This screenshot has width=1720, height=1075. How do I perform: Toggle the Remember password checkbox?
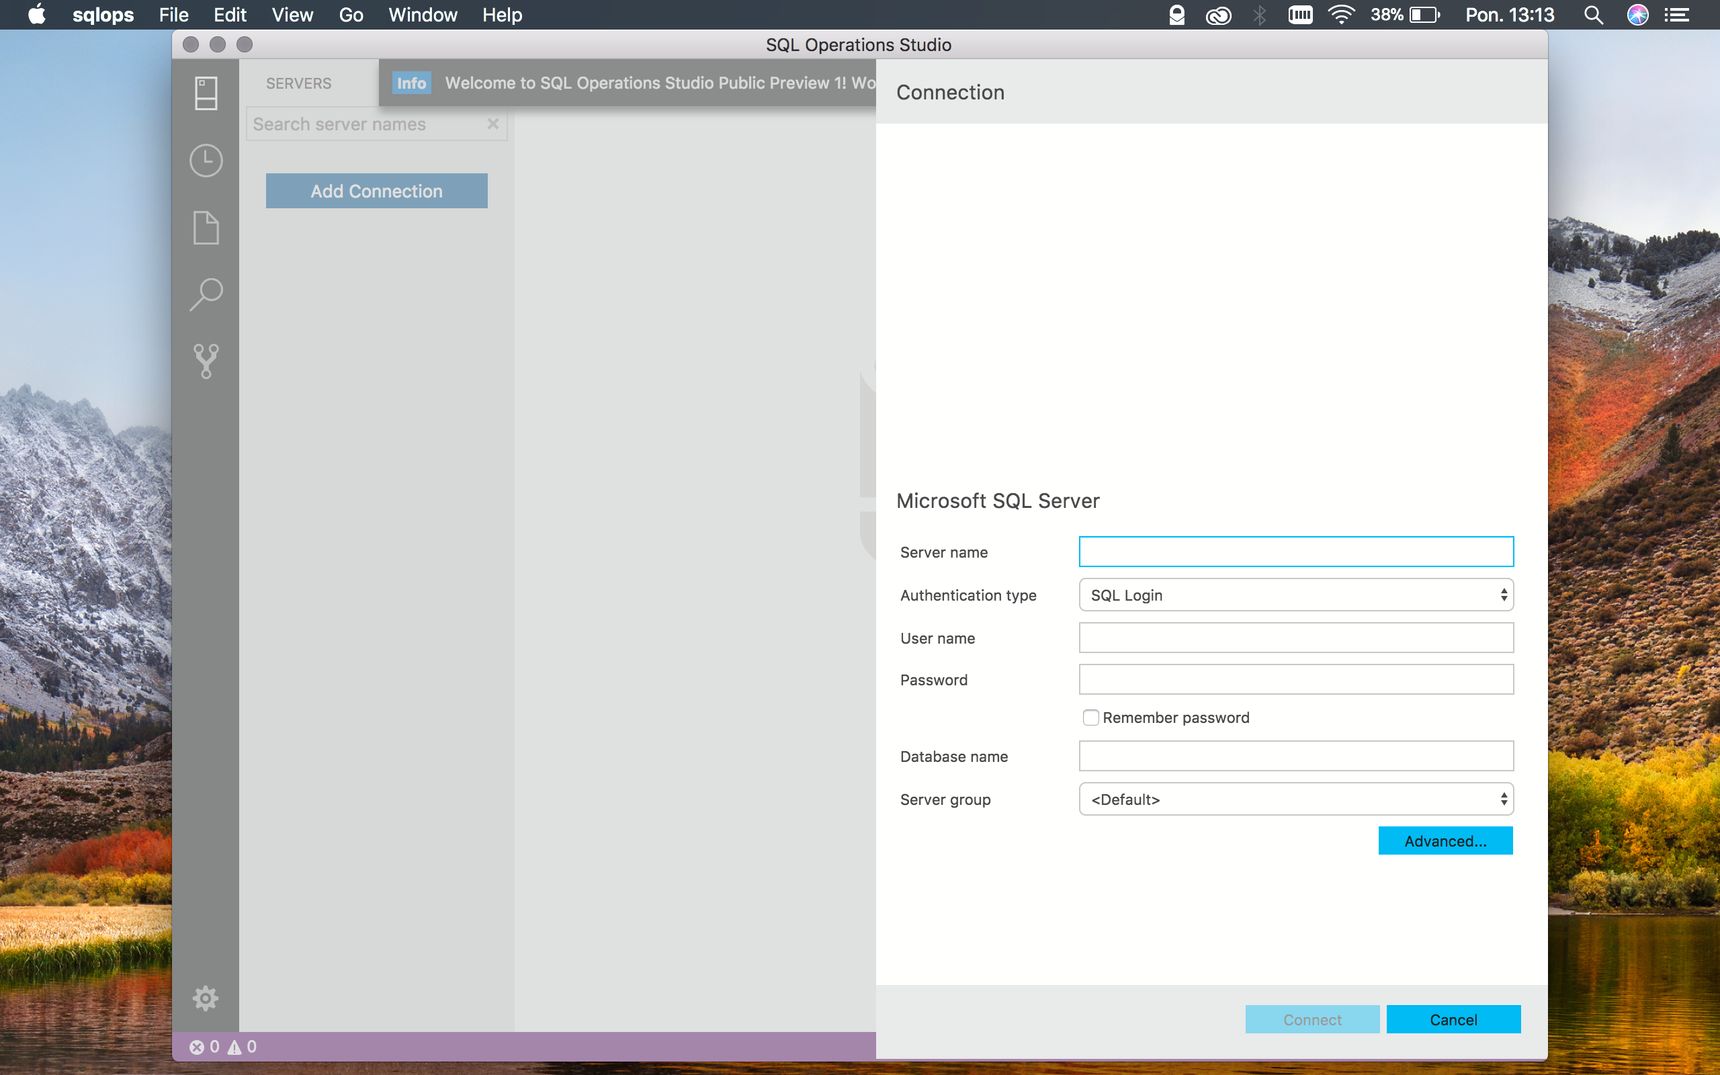1091,718
